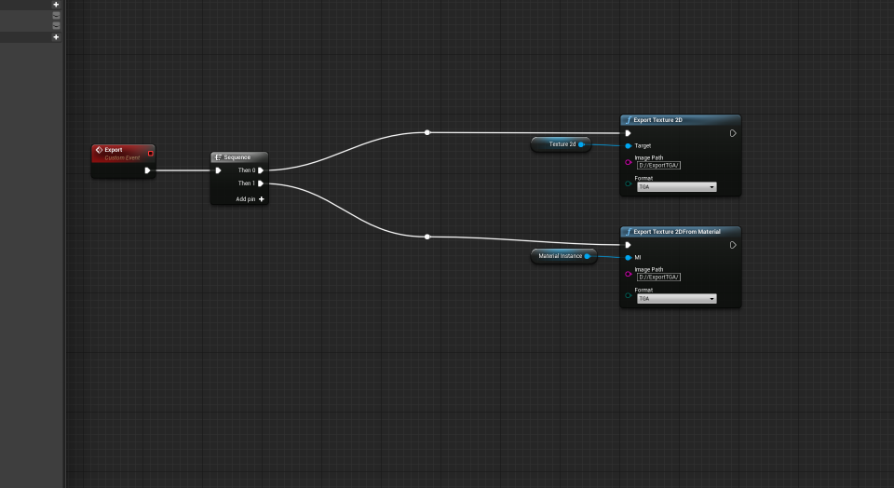Select the Export Texture 2DFrom Material node header

click(x=680, y=232)
